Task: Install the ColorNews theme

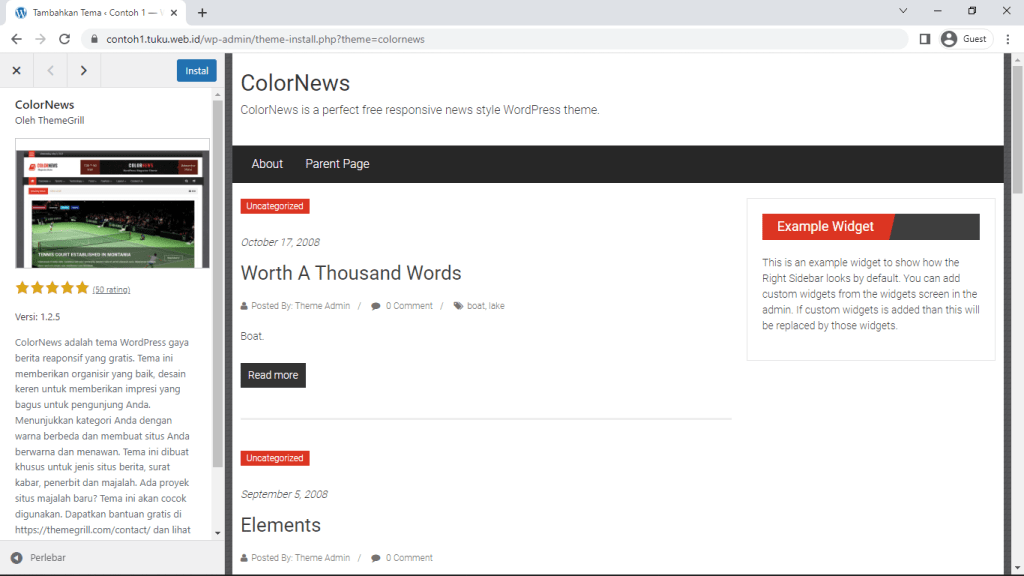Action: point(197,71)
